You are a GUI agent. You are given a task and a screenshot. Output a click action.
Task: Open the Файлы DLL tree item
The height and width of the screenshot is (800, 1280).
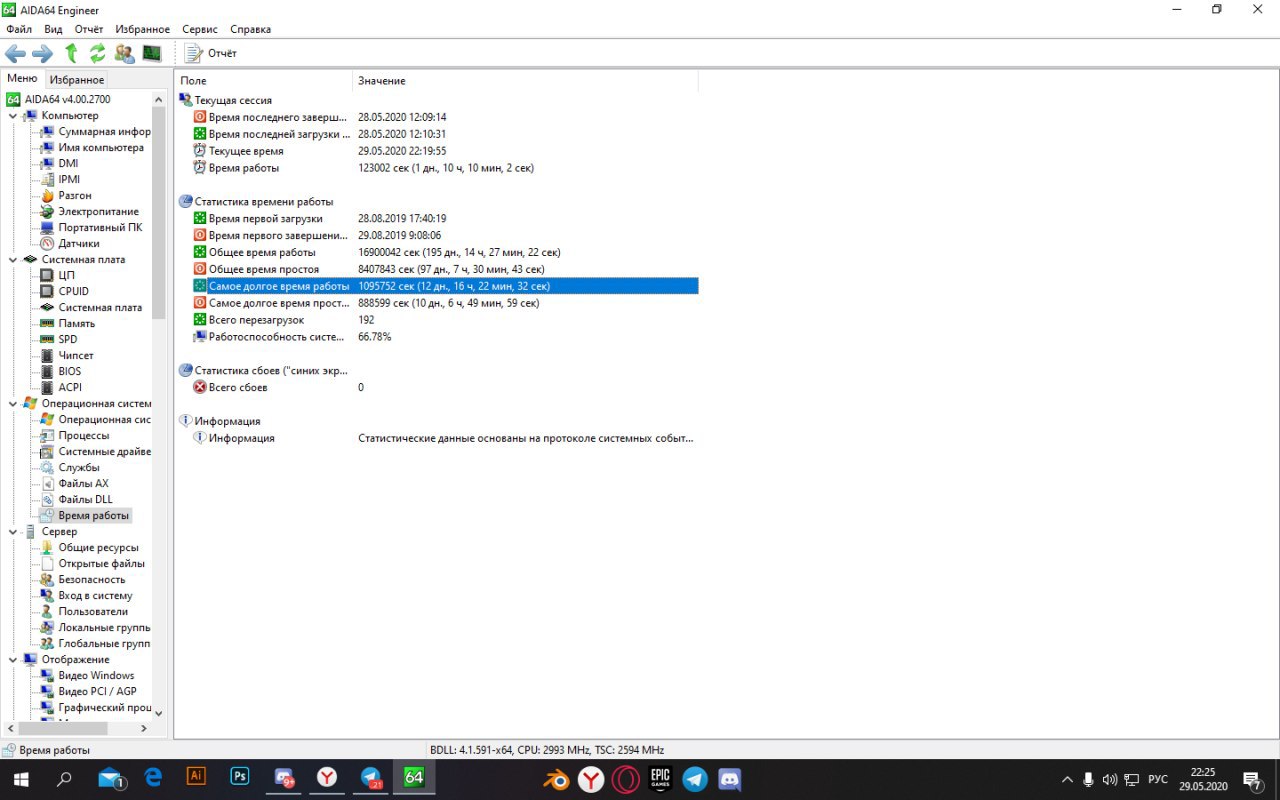pos(77,500)
